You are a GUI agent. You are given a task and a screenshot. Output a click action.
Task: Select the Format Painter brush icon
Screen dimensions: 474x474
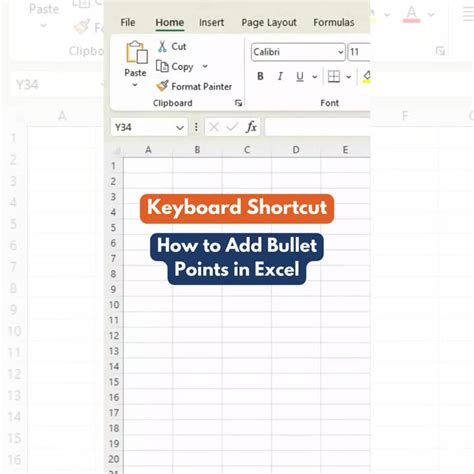point(162,86)
